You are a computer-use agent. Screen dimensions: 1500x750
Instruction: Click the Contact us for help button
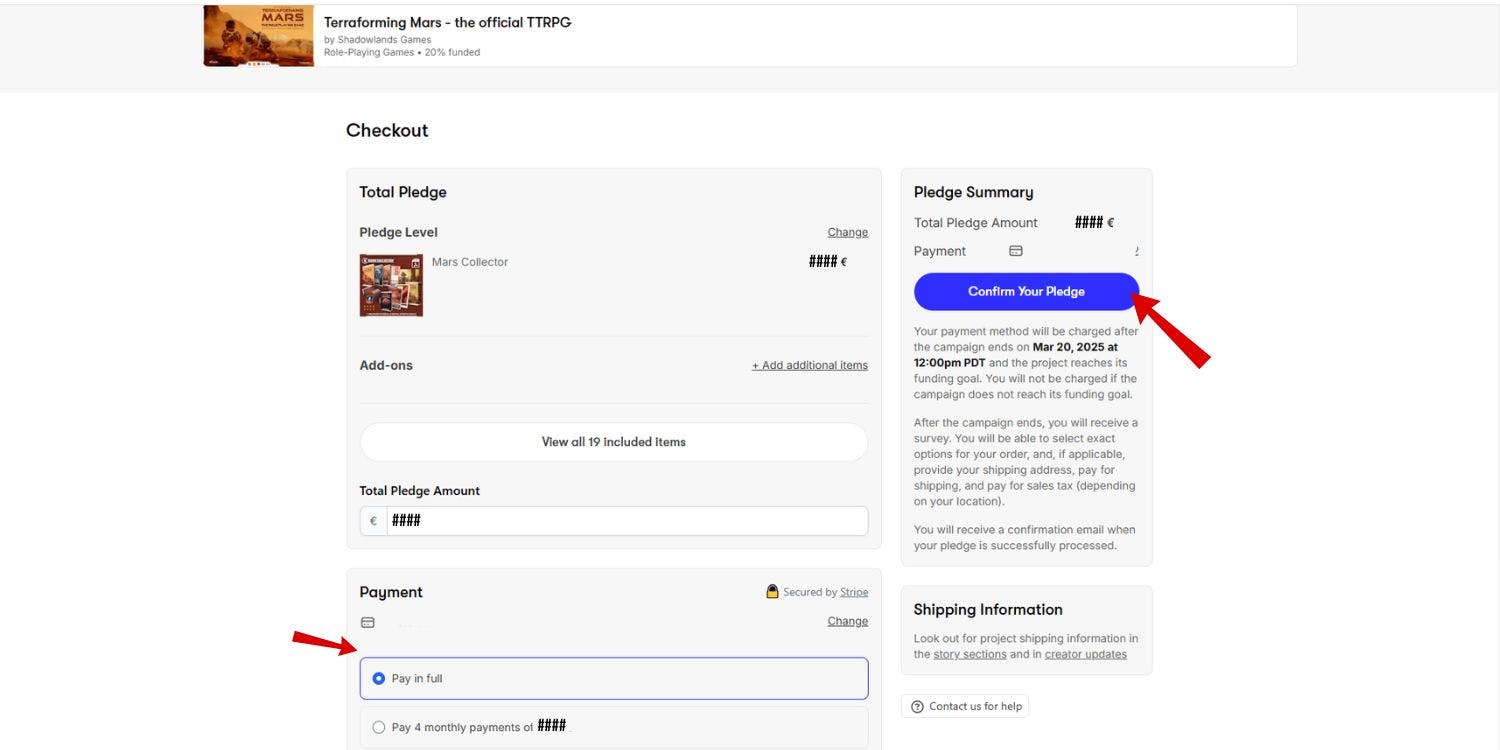[965, 706]
